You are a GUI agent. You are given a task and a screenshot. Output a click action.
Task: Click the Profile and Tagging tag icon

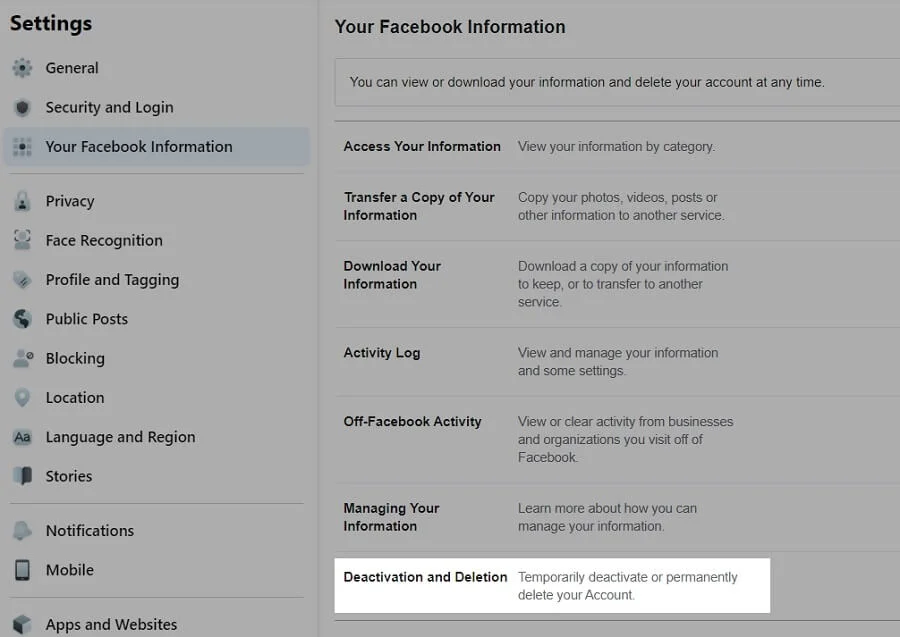tap(22, 280)
